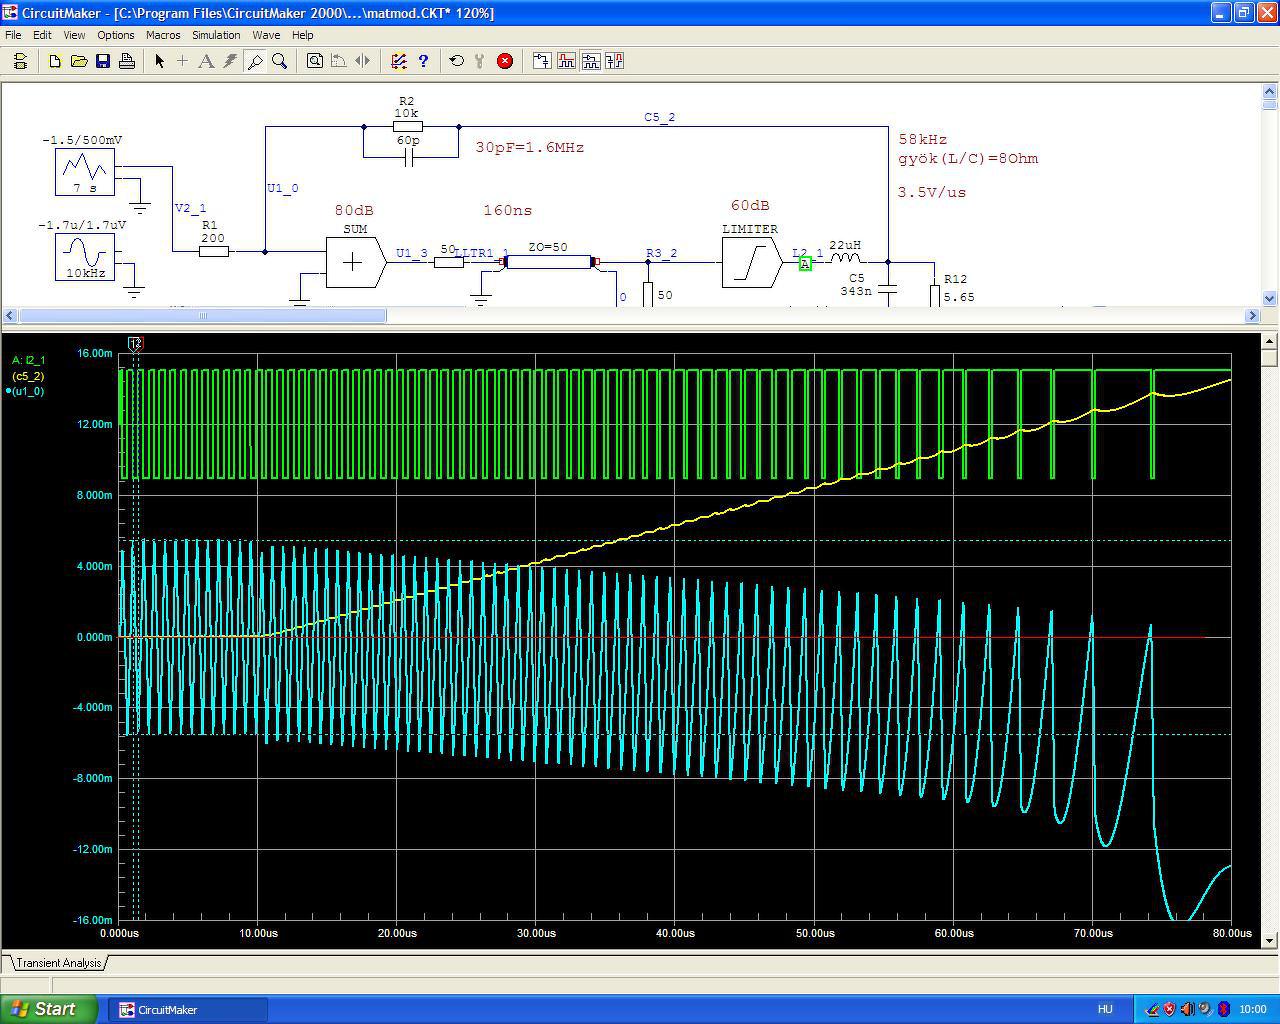Pick the Probe tool in toolbar
1280x1024 pixels.
(255, 61)
